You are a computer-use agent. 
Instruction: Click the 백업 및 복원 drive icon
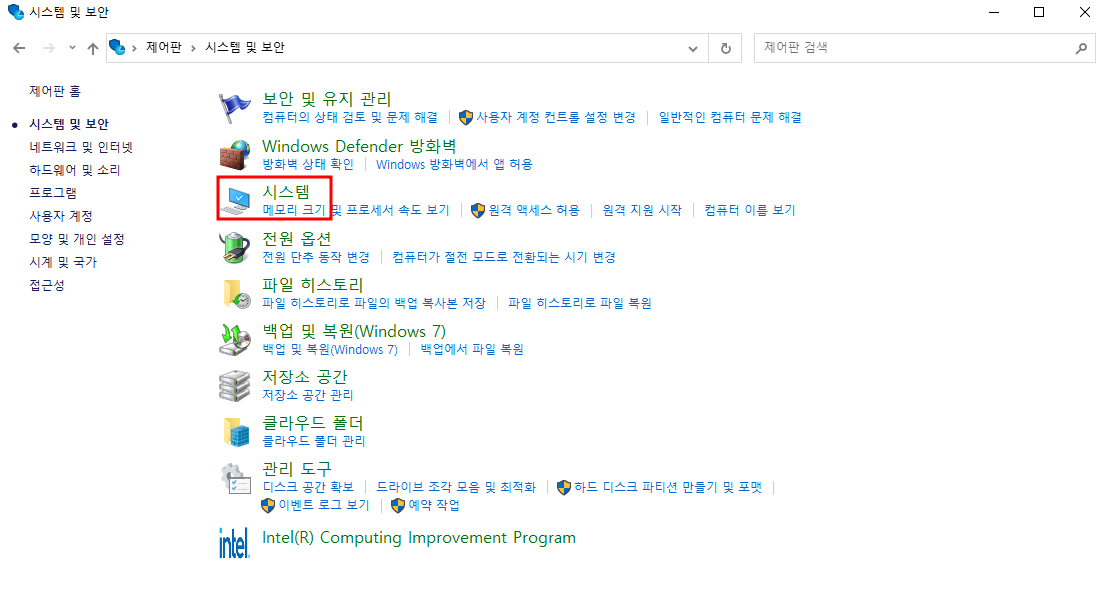[235, 340]
